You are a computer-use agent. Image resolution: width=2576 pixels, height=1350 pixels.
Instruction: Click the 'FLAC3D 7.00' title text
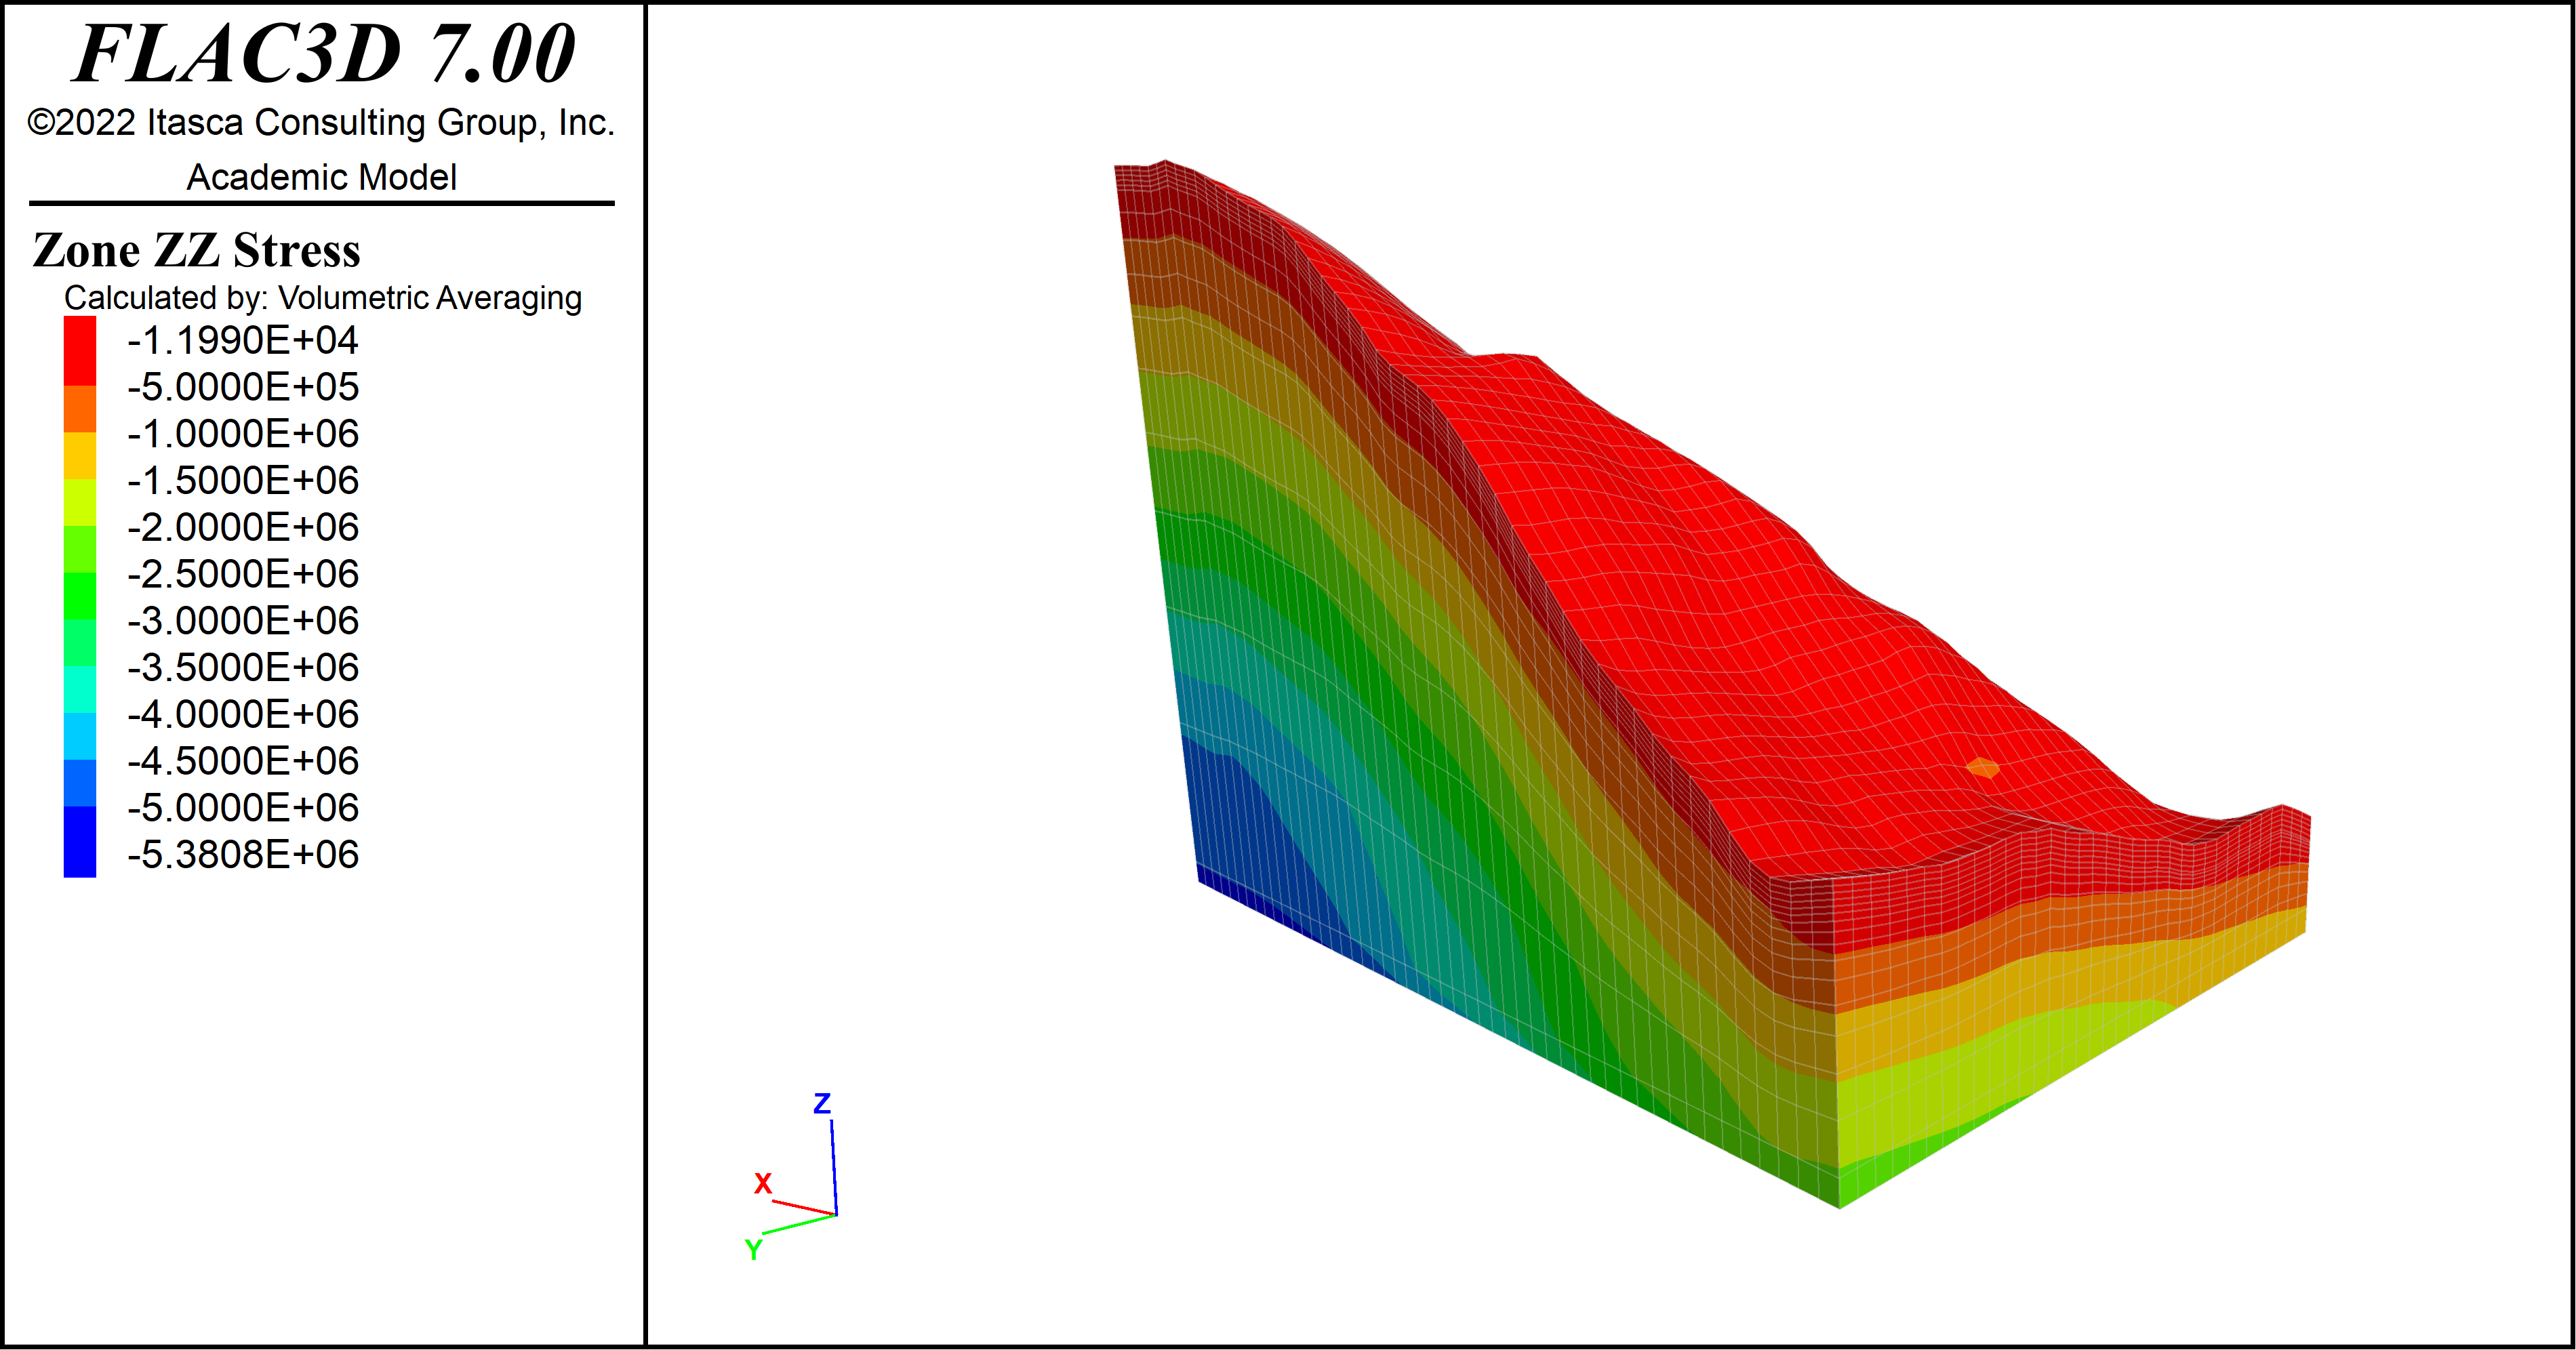point(324,53)
